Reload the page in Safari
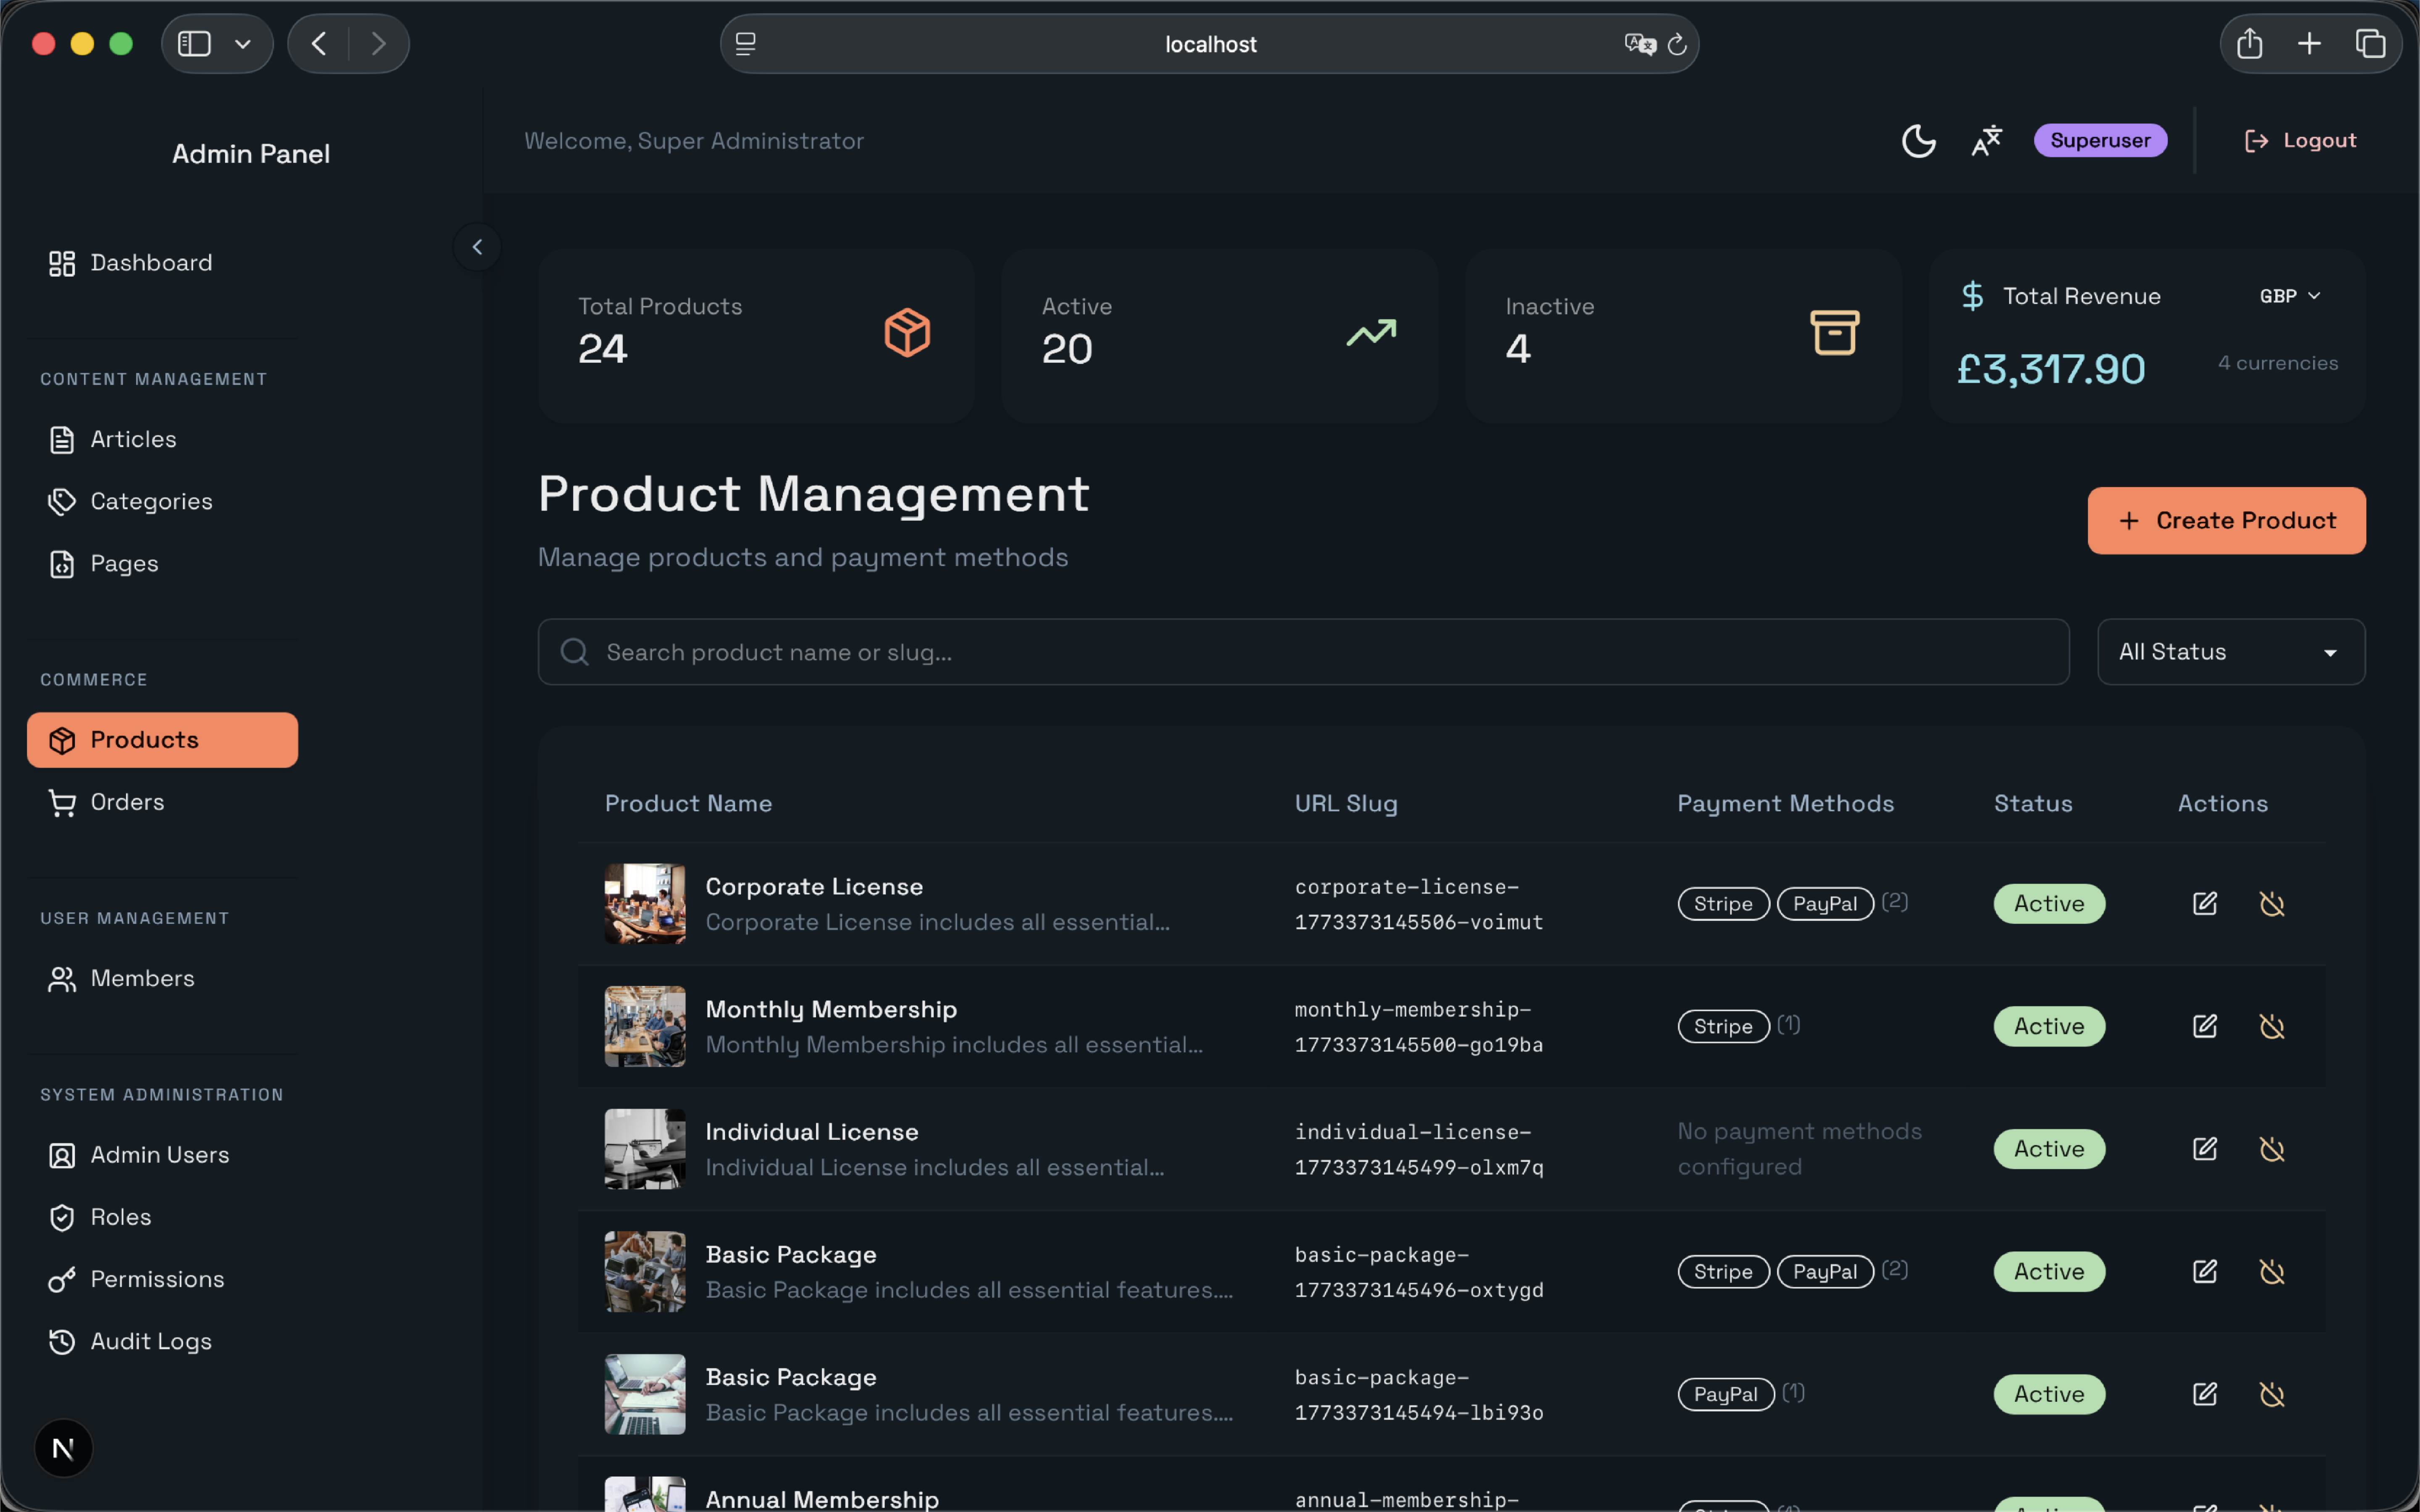Image resolution: width=2420 pixels, height=1512 pixels. coord(1677,44)
